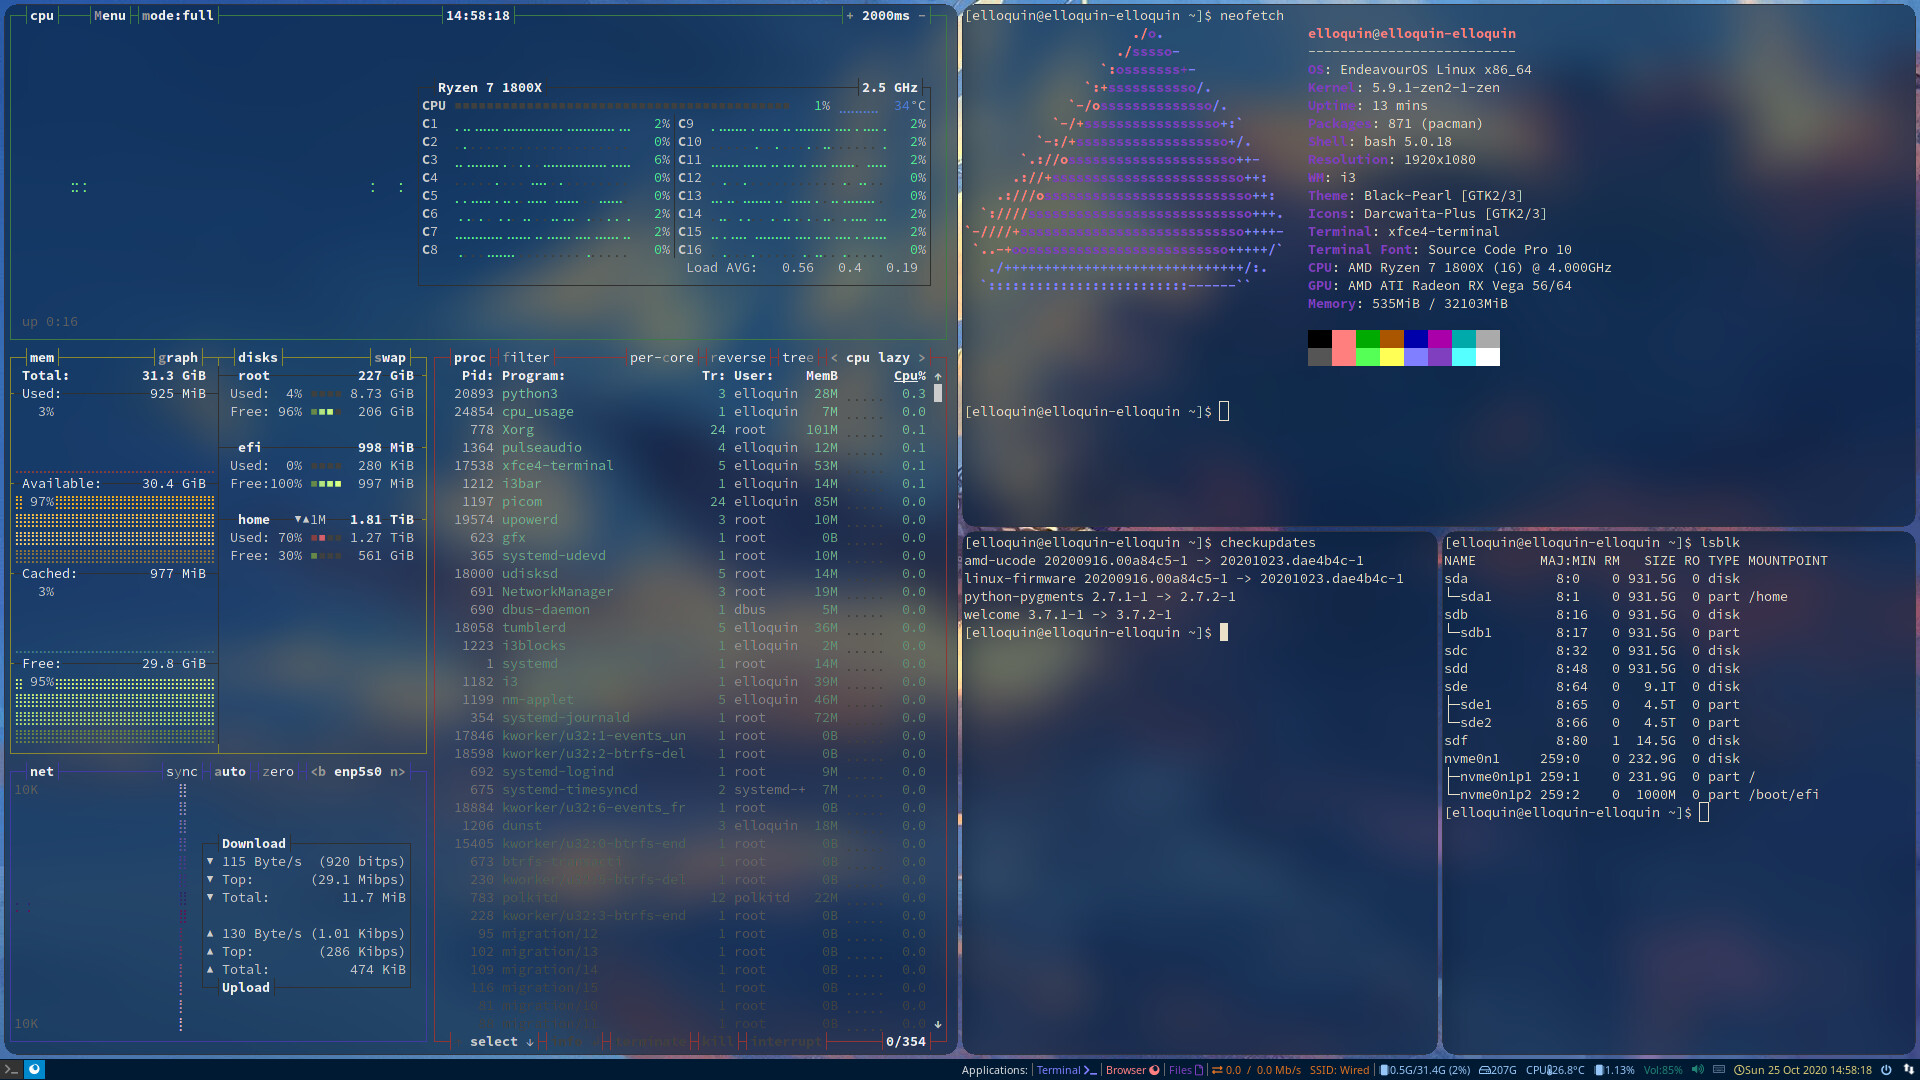Screen dimensions: 1920x1080
Task: Open the Browser from the taskbar
Action: 1126,1069
